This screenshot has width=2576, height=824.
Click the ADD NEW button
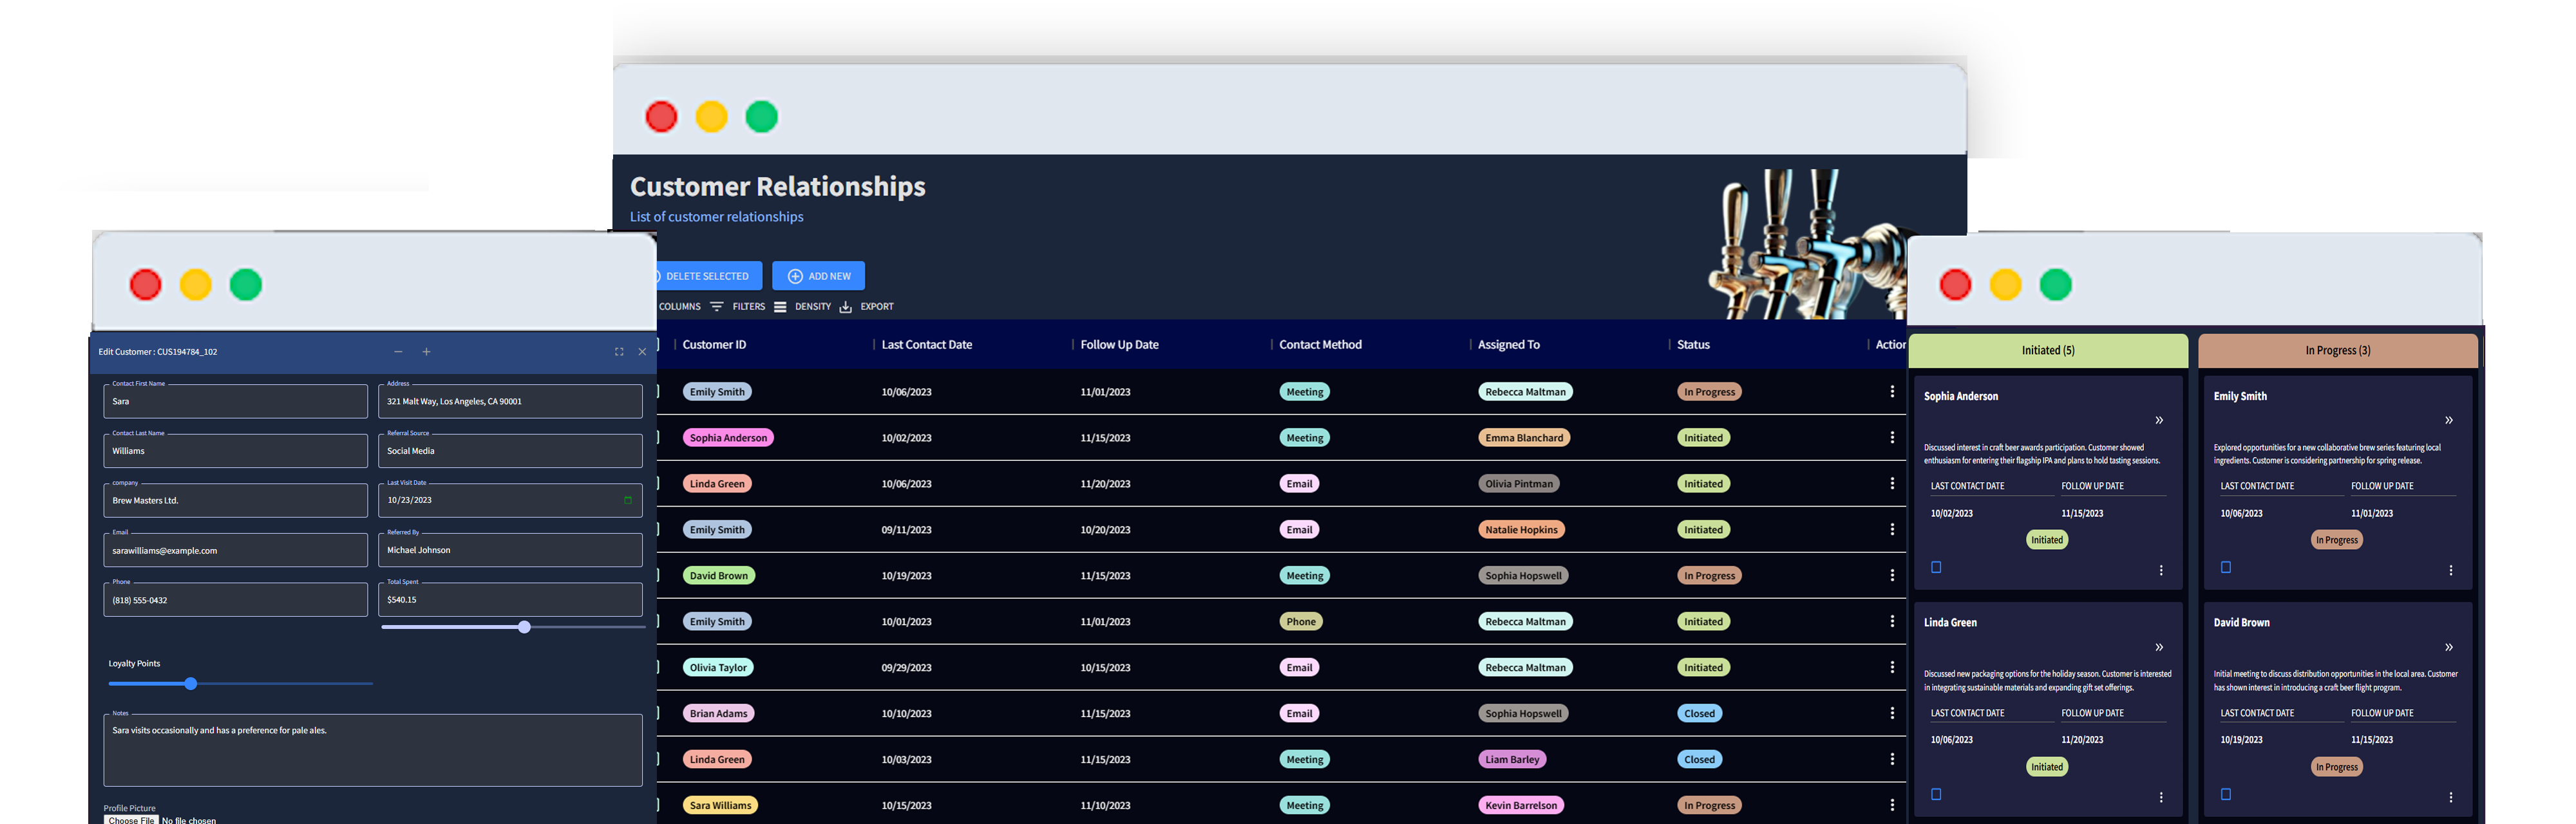click(818, 276)
